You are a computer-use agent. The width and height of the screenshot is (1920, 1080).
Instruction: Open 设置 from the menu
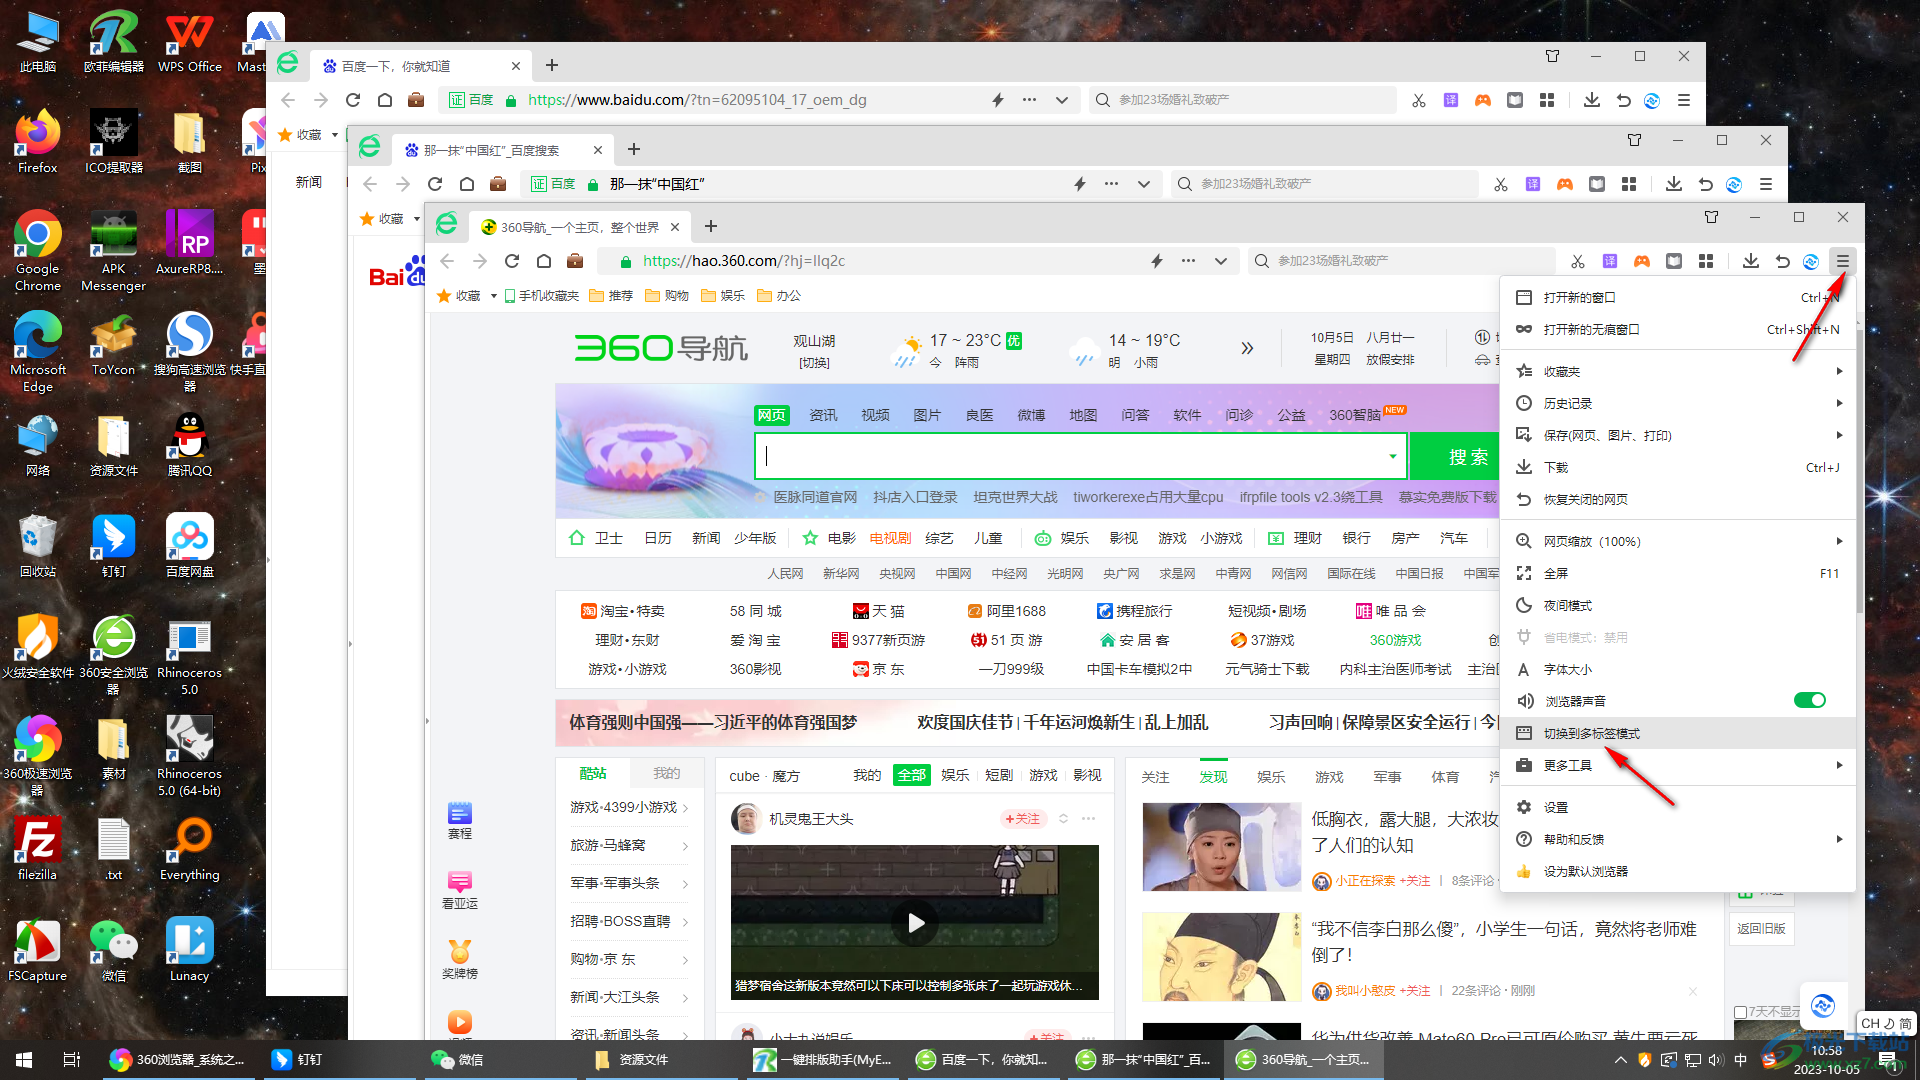(x=1678, y=807)
